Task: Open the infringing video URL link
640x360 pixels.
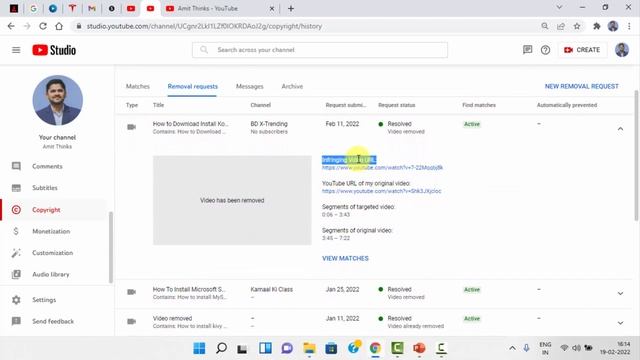Action: (x=382, y=168)
